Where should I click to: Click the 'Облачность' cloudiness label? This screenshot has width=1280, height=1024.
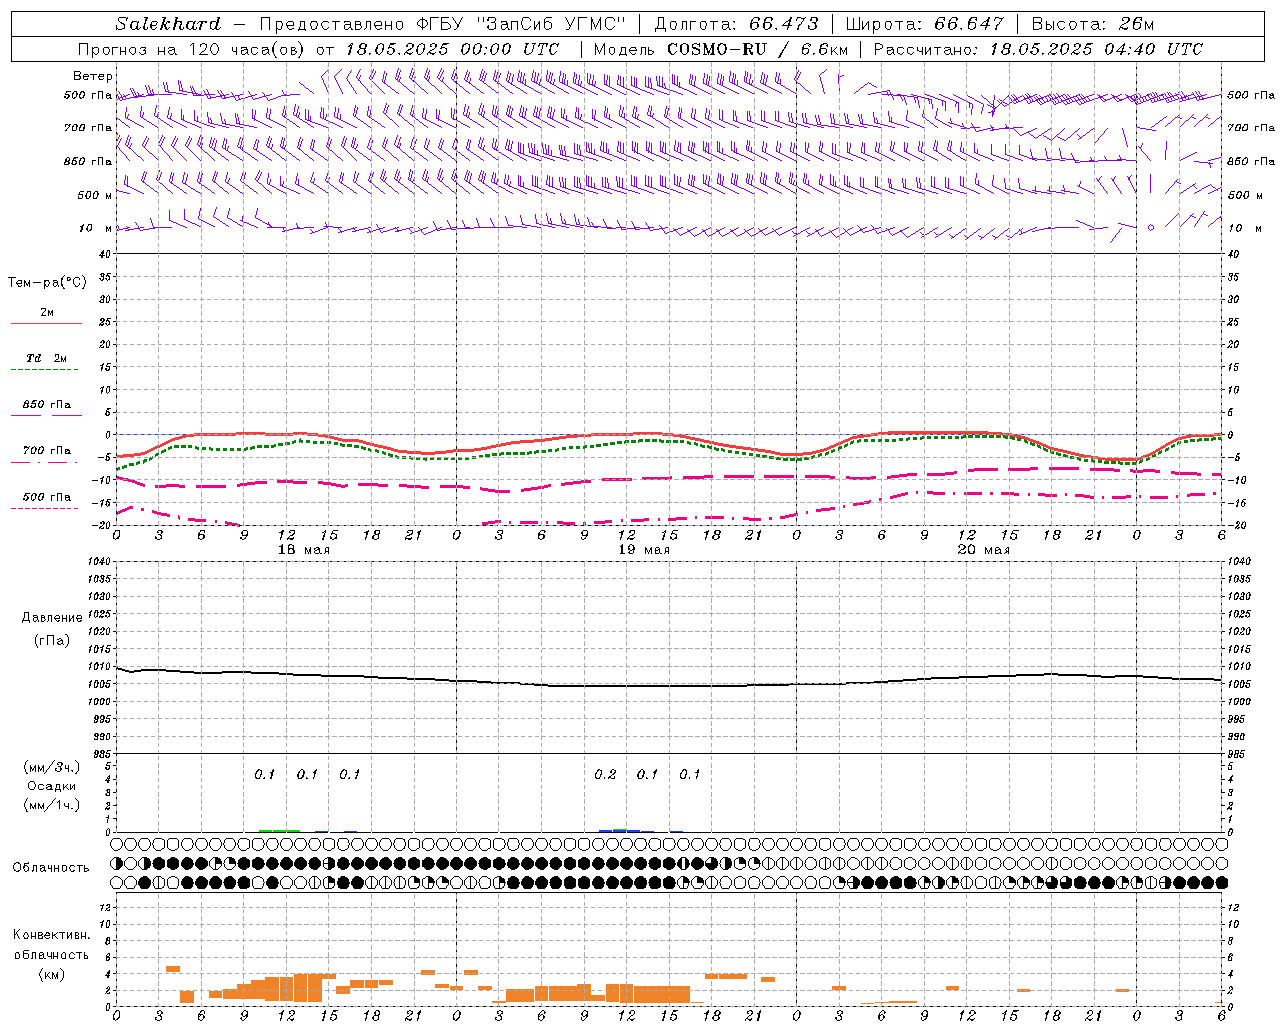point(51,868)
